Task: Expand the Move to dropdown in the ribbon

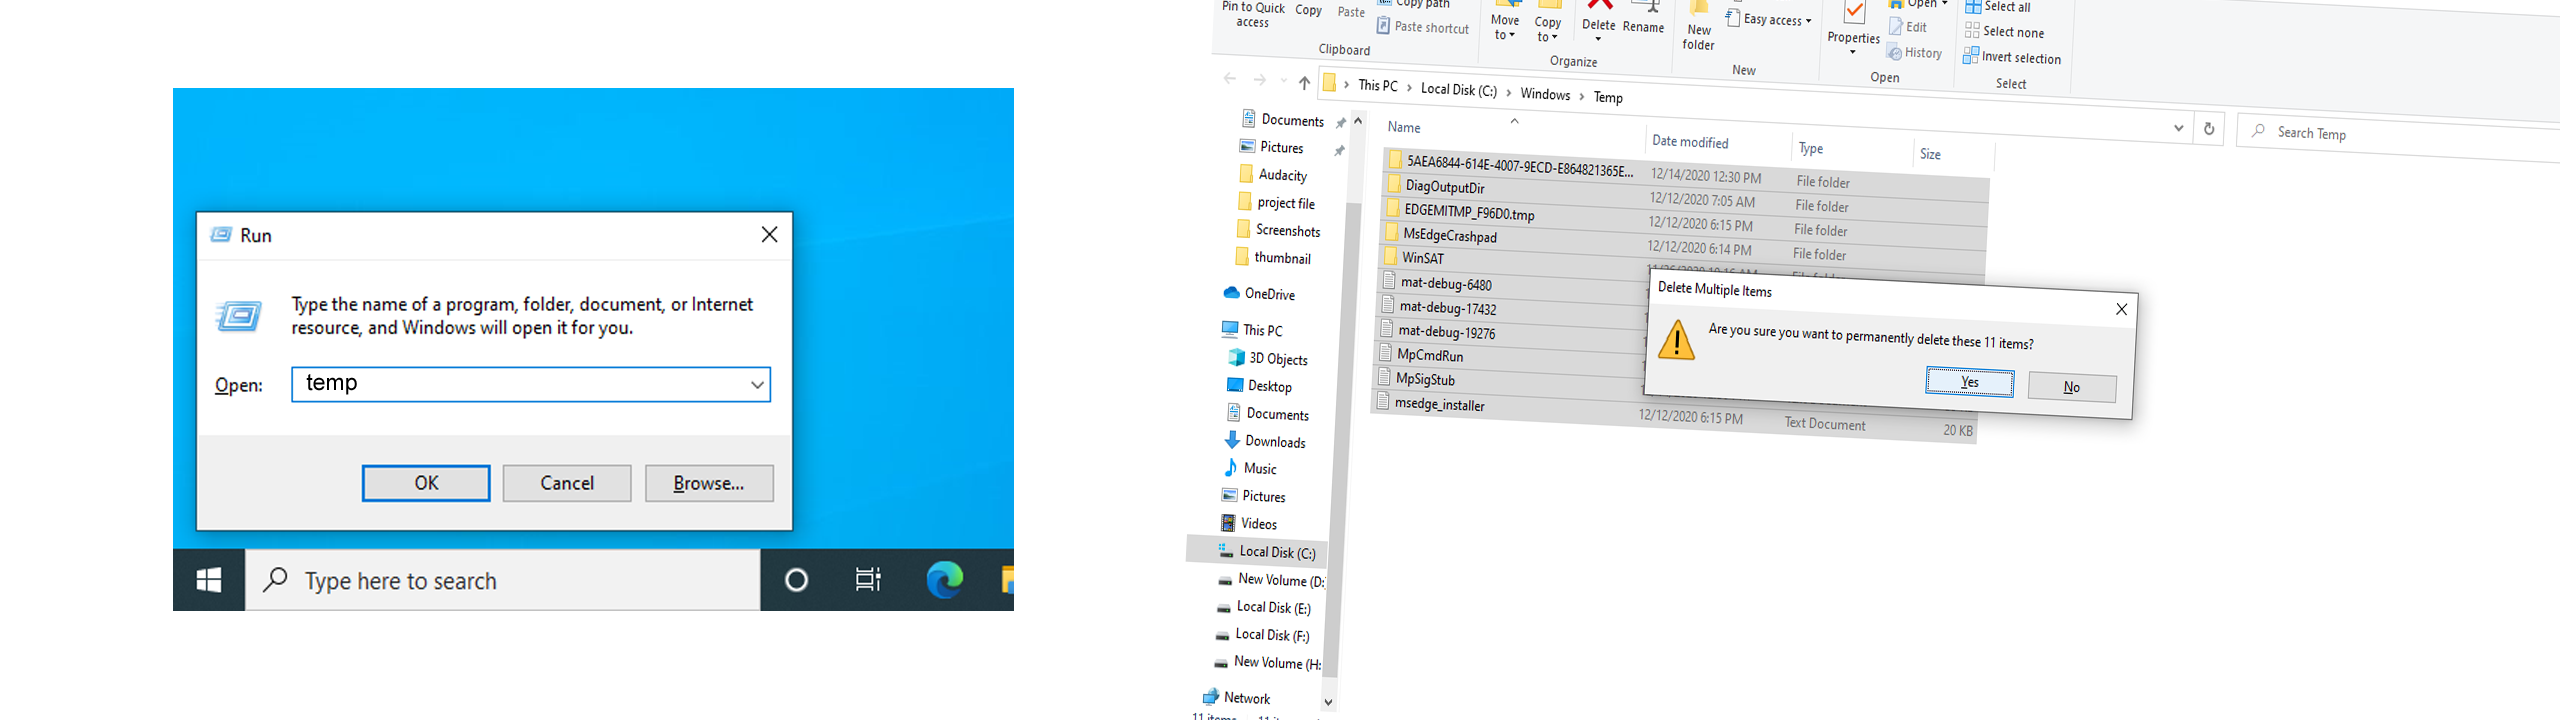Action: tap(1512, 35)
